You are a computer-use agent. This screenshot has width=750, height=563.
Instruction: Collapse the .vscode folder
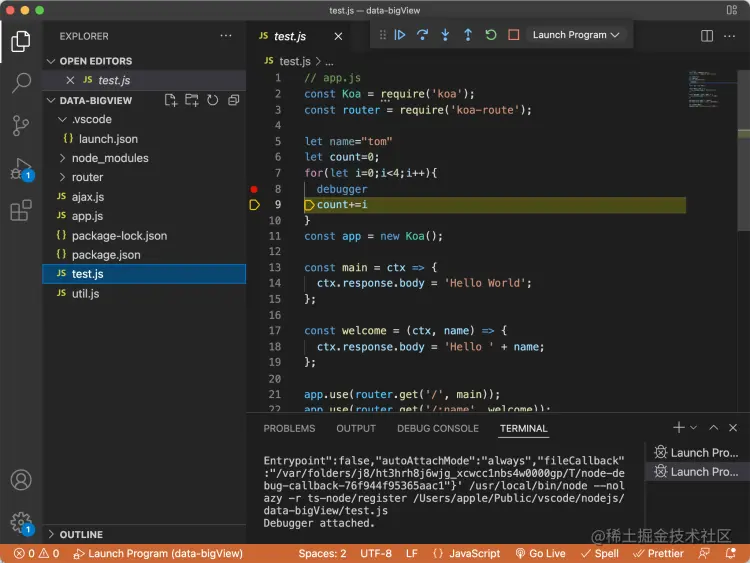point(62,119)
